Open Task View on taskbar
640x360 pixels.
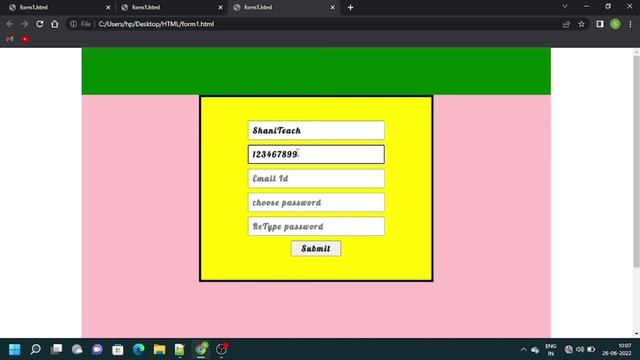(x=56, y=349)
